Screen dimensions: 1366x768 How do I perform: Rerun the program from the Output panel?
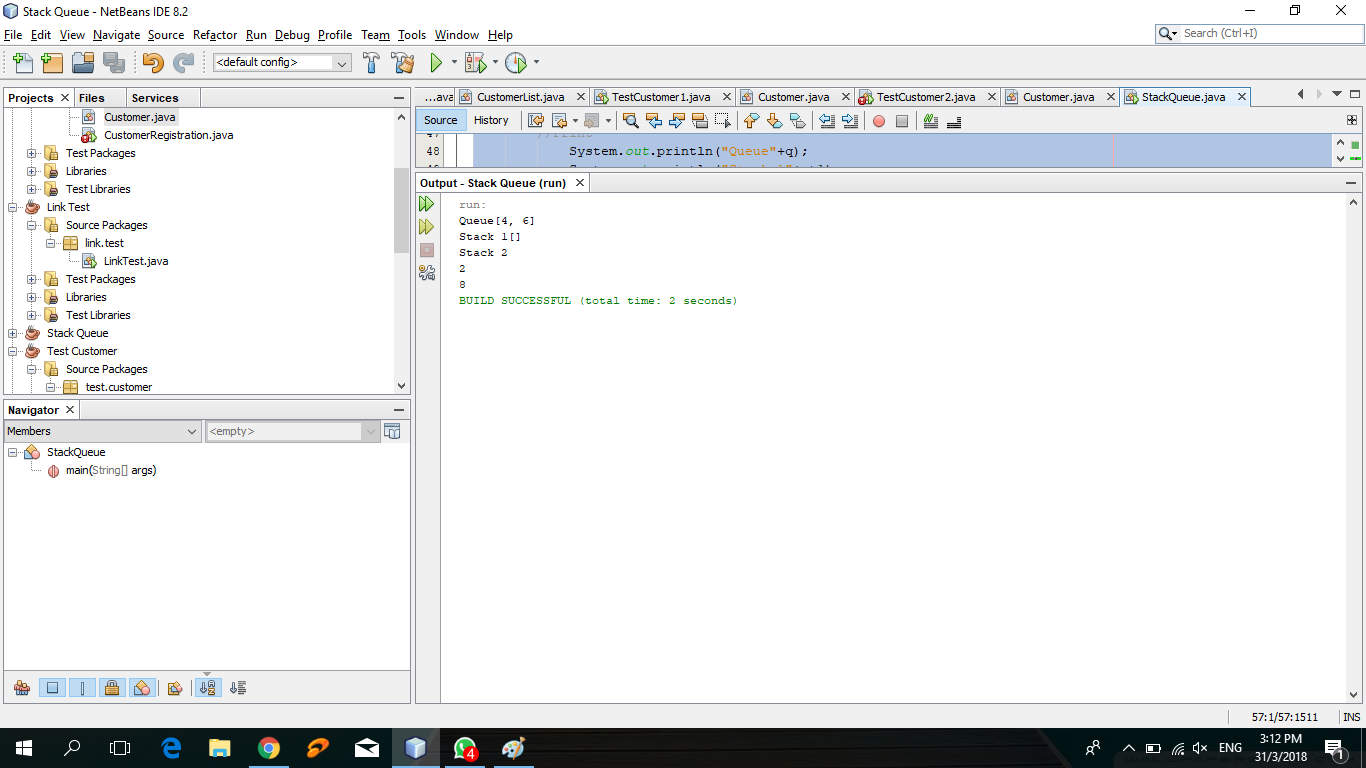click(427, 203)
